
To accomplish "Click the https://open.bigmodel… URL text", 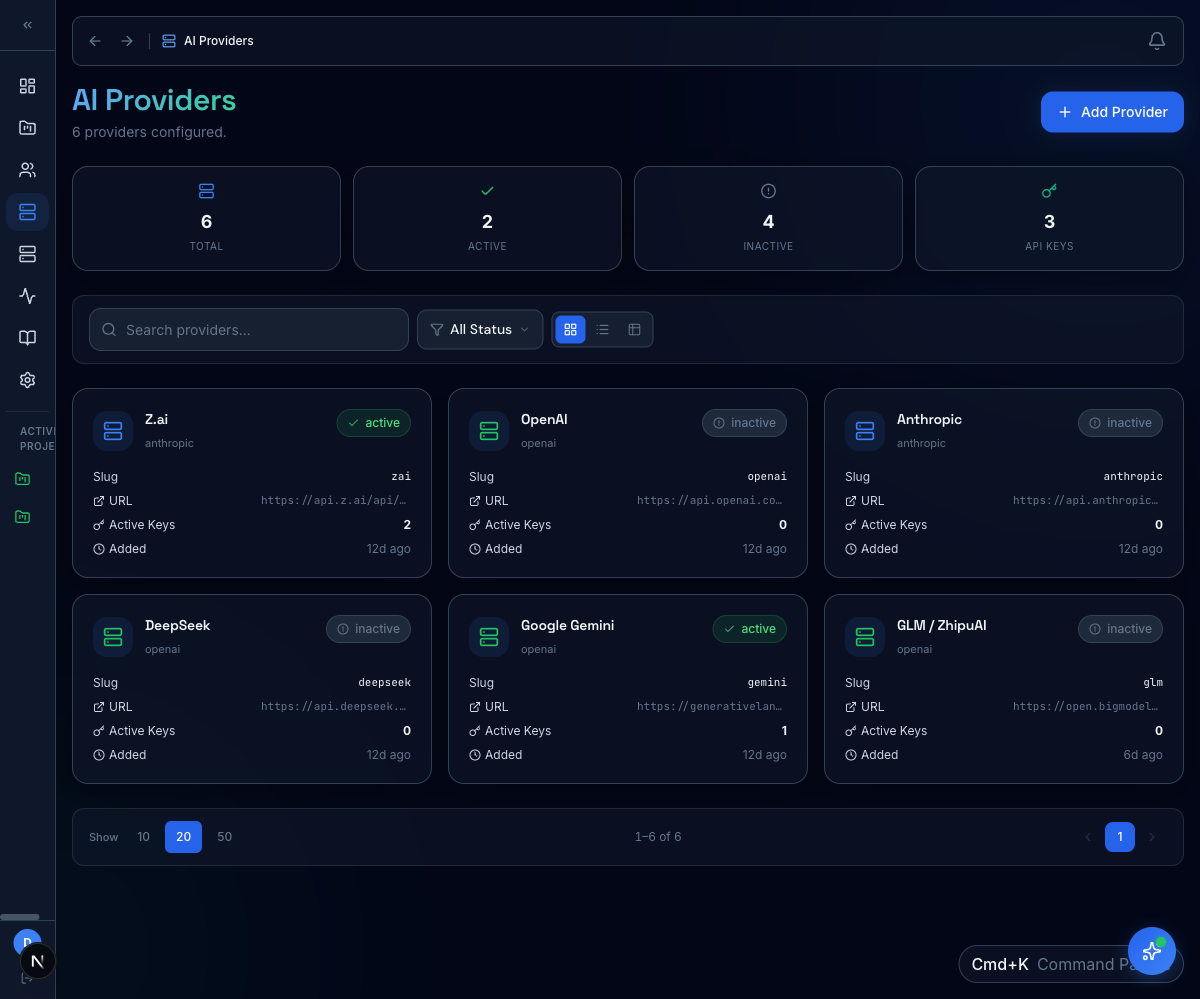I will (x=1088, y=707).
